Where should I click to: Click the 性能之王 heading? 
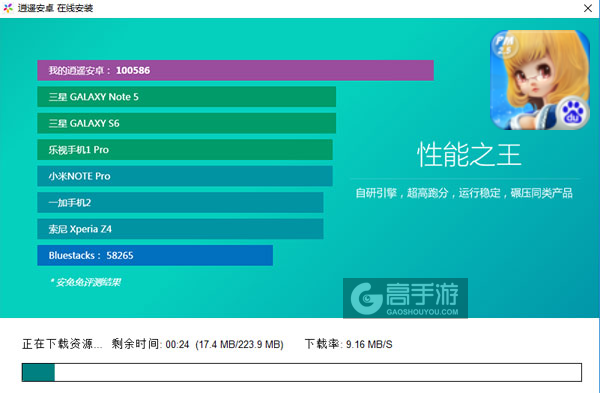[x=469, y=155]
